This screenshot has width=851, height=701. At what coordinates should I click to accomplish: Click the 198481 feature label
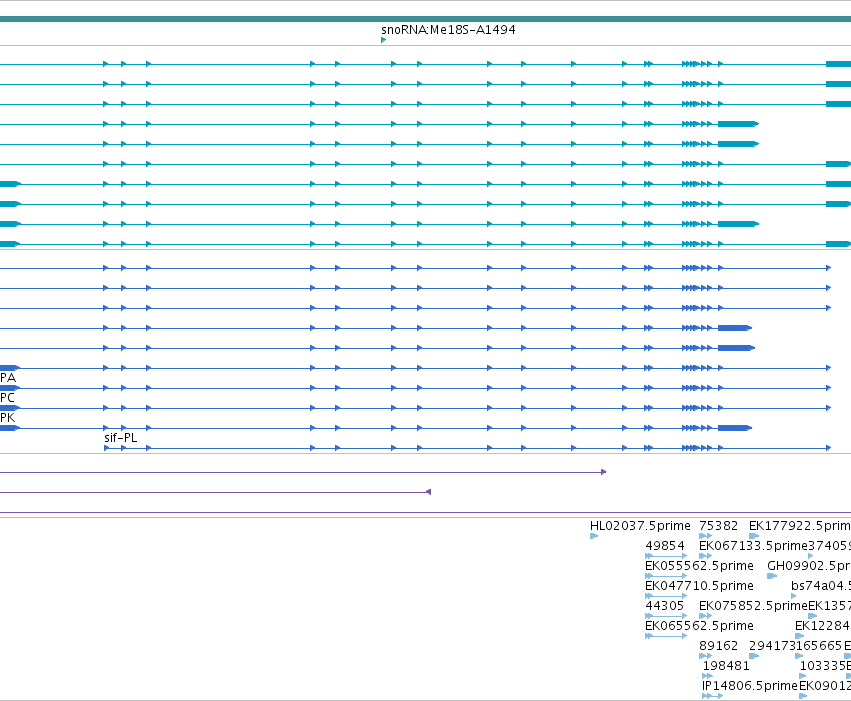click(726, 666)
